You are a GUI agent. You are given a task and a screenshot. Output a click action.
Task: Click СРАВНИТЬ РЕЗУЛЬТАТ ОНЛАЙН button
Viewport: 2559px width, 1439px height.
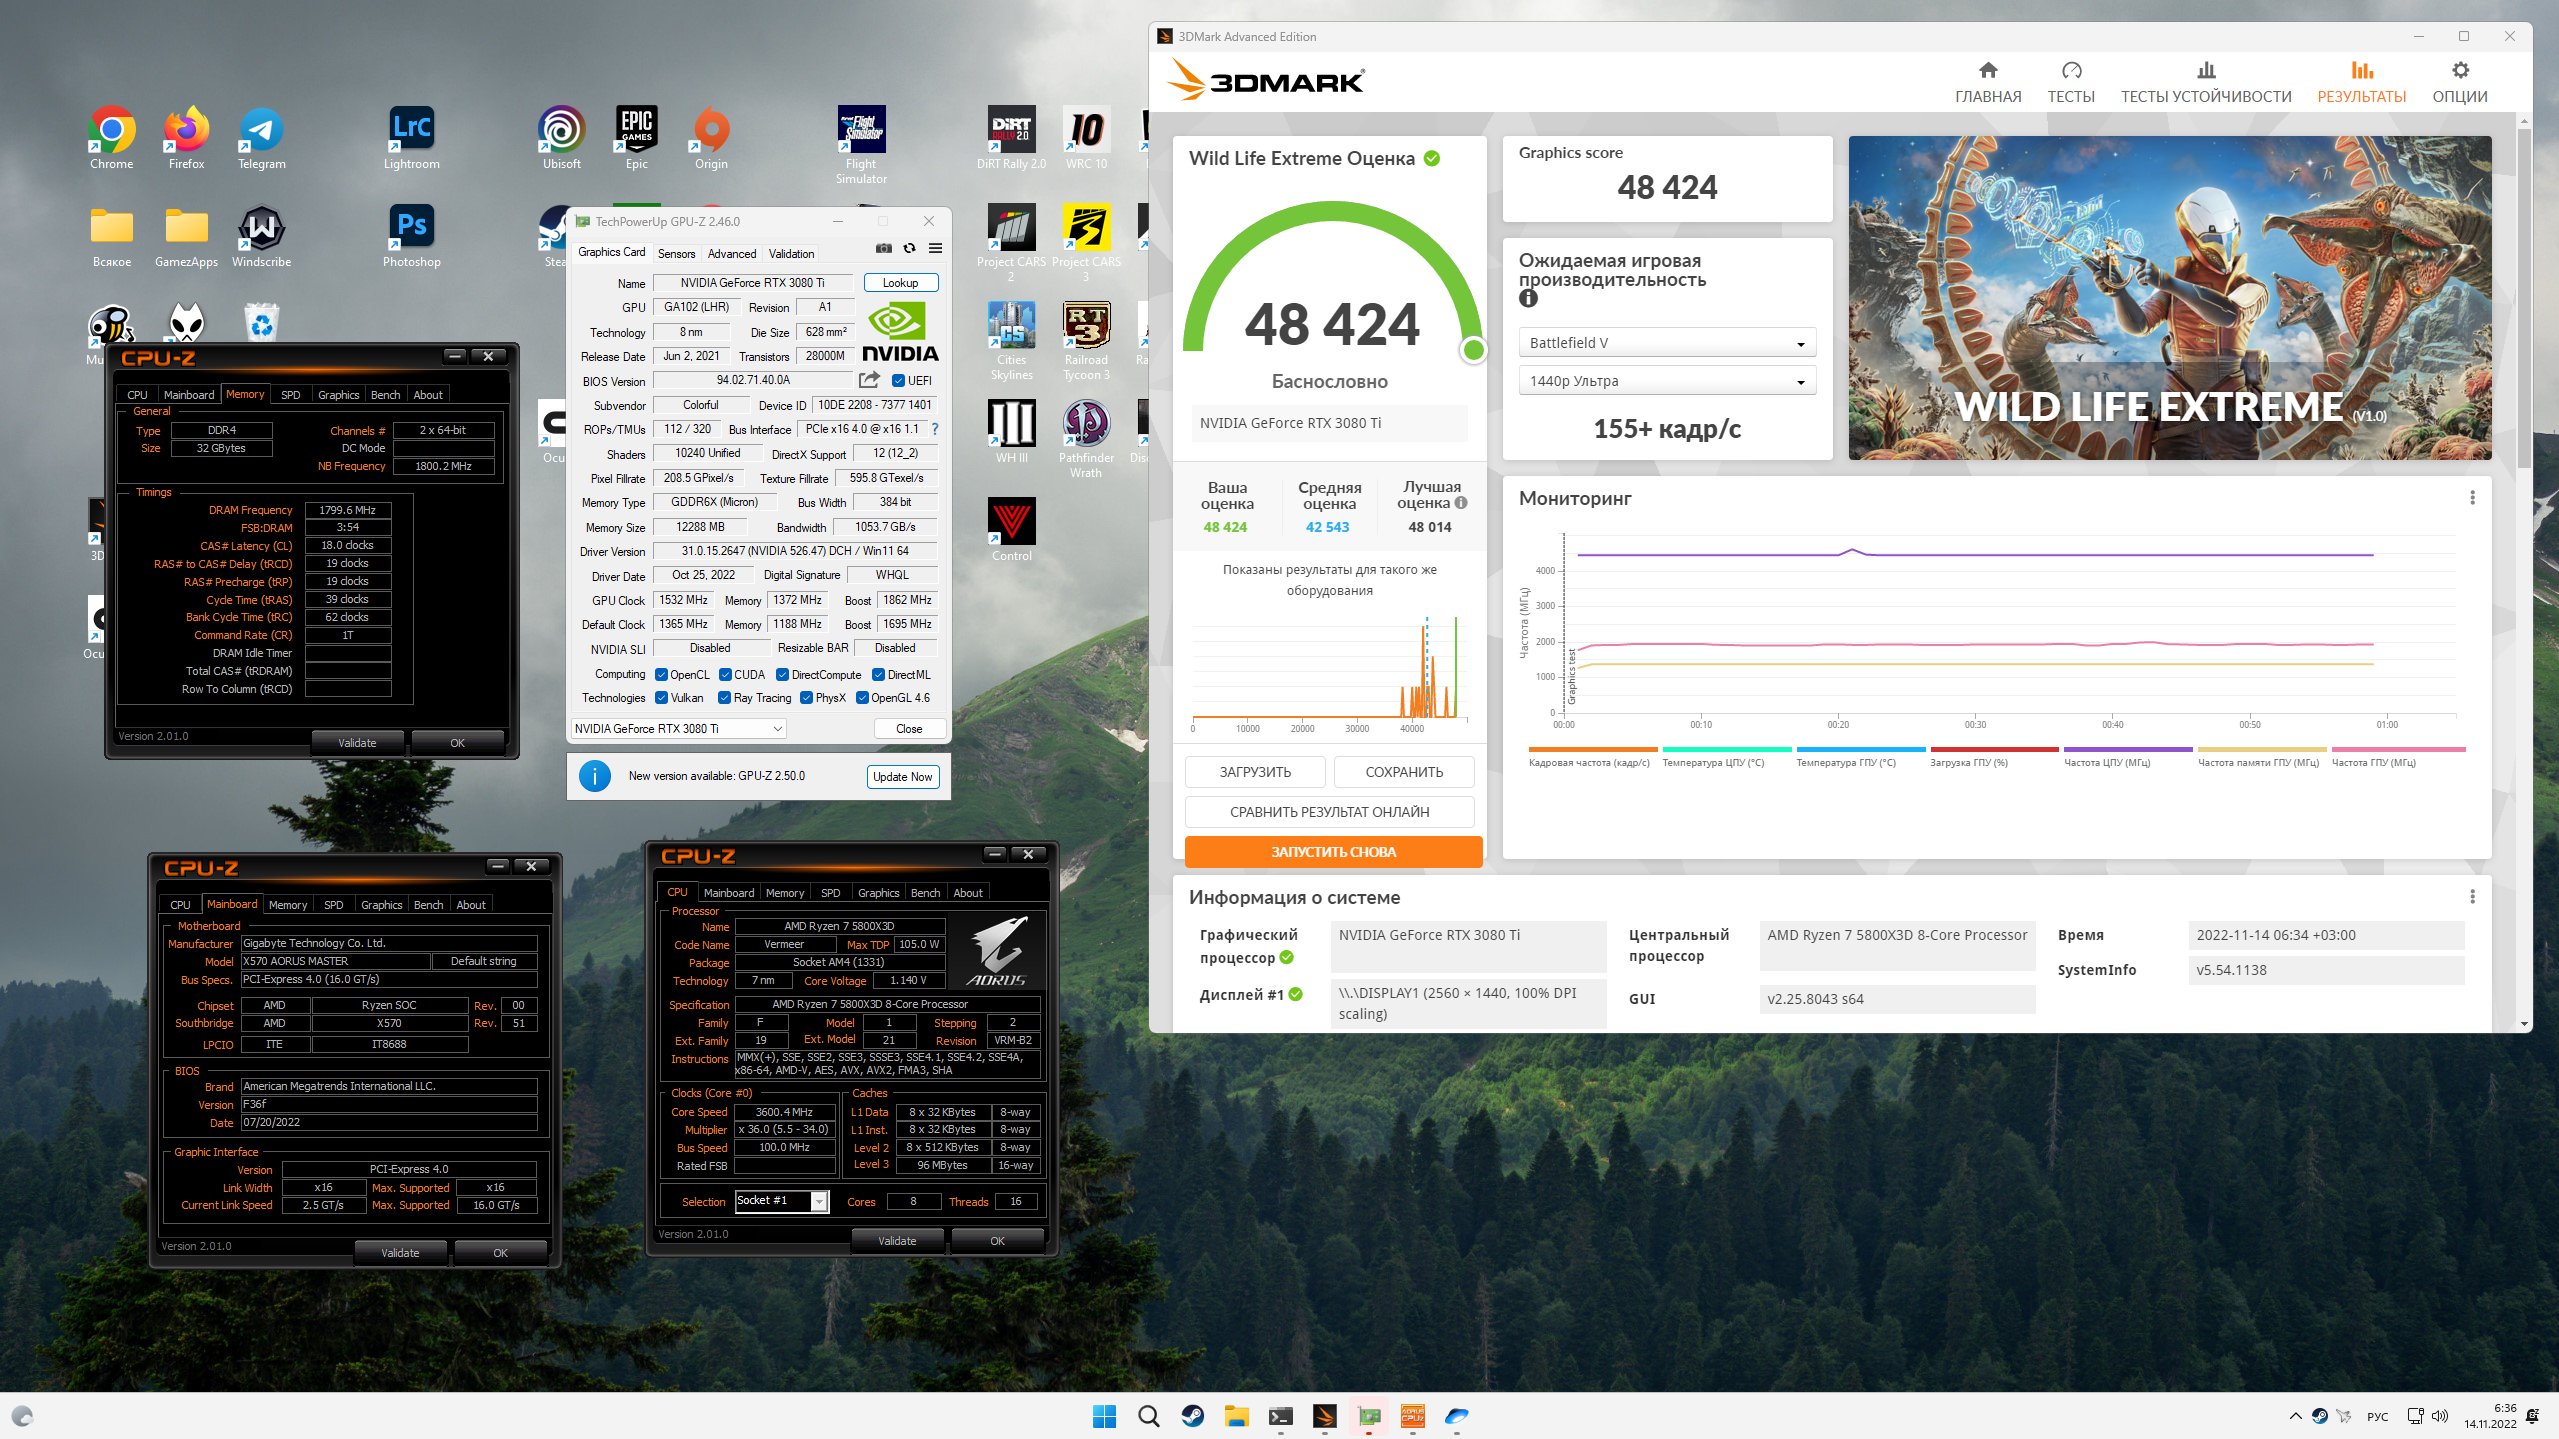coord(1329,812)
